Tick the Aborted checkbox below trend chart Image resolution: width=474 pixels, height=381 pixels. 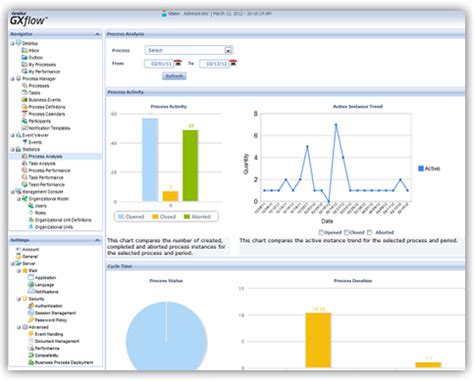[369, 232]
